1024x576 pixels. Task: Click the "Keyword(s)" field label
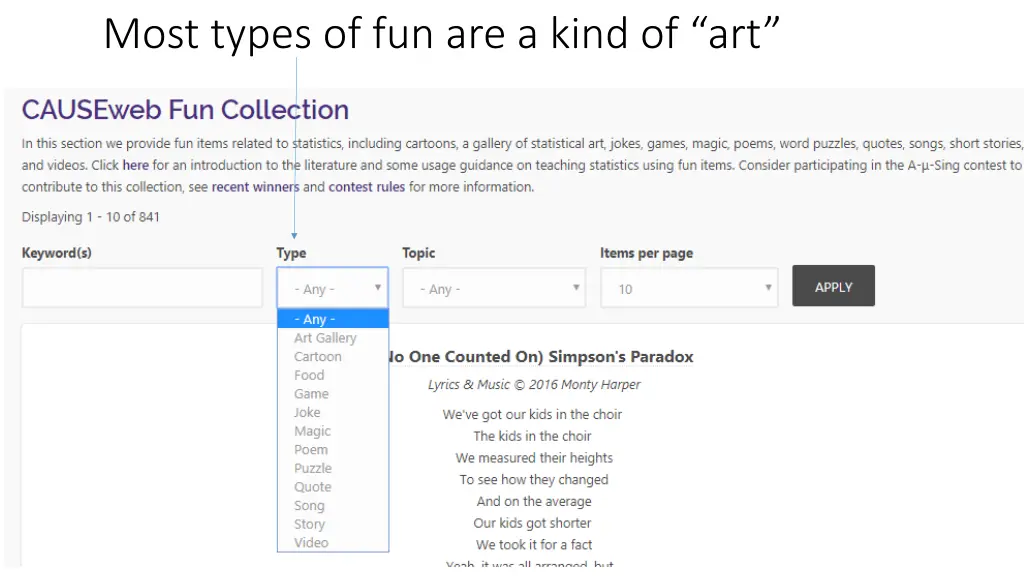pyautogui.click(x=57, y=253)
